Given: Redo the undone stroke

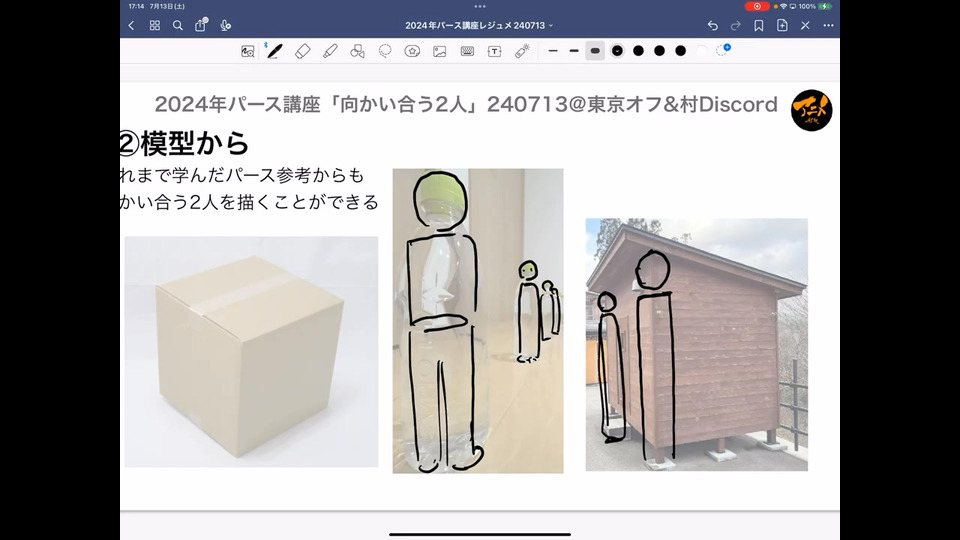Looking at the screenshot, I should (x=735, y=26).
